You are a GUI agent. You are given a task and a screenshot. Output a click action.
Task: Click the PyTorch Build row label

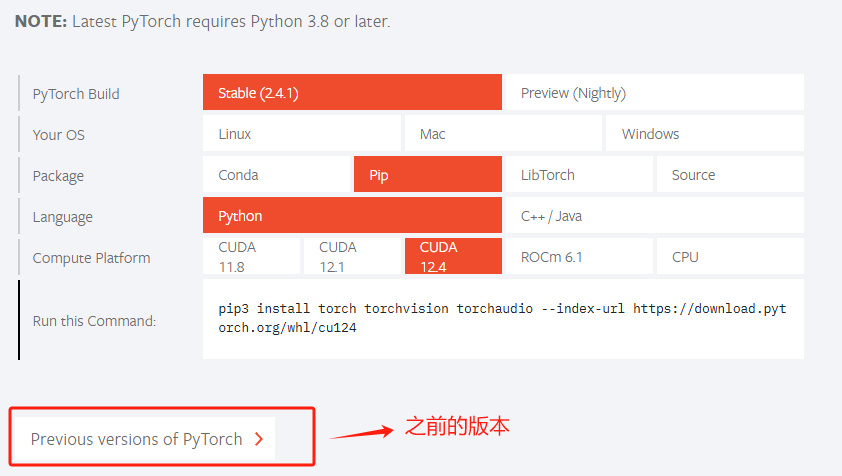76,94
